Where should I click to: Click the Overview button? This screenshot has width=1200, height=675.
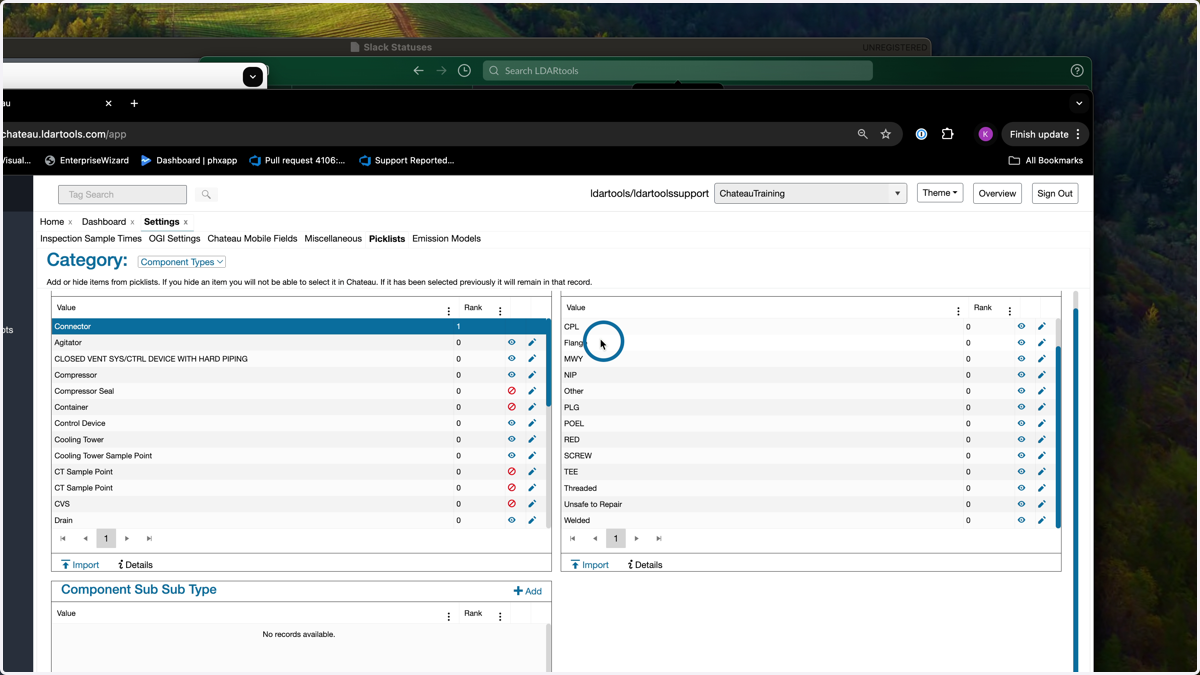click(x=997, y=194)
